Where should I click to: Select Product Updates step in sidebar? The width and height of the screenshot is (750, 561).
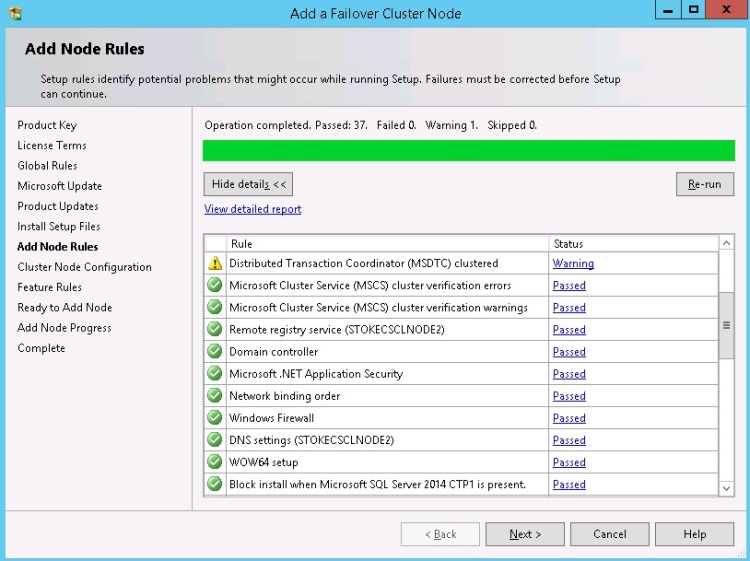click(x=58, y=206)
